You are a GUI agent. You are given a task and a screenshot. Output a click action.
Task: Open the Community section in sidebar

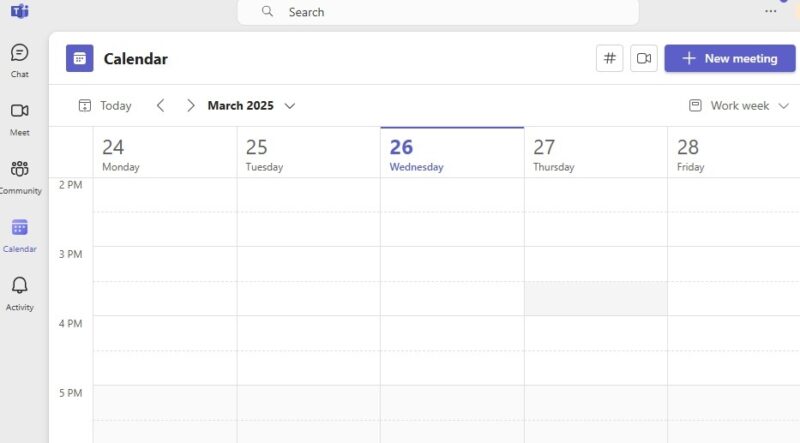[x=19, y=177]
